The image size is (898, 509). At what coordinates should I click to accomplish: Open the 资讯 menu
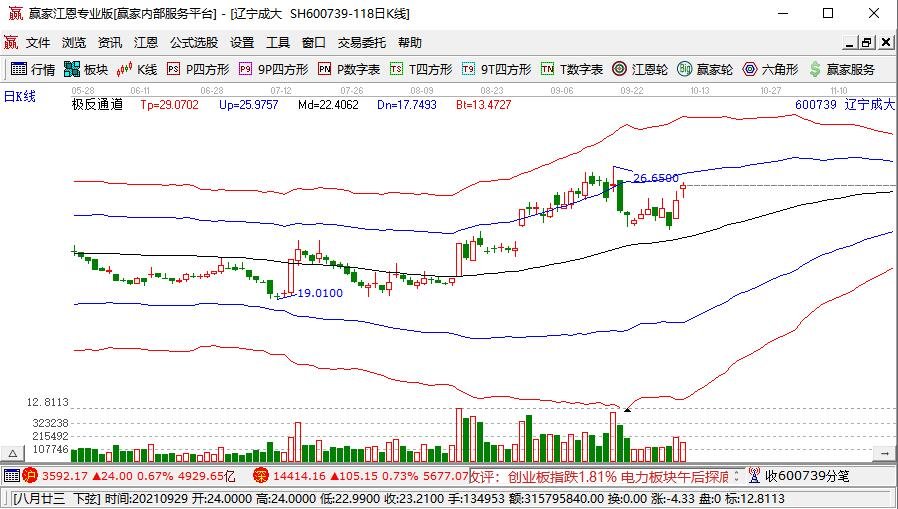tap(109, 42)
